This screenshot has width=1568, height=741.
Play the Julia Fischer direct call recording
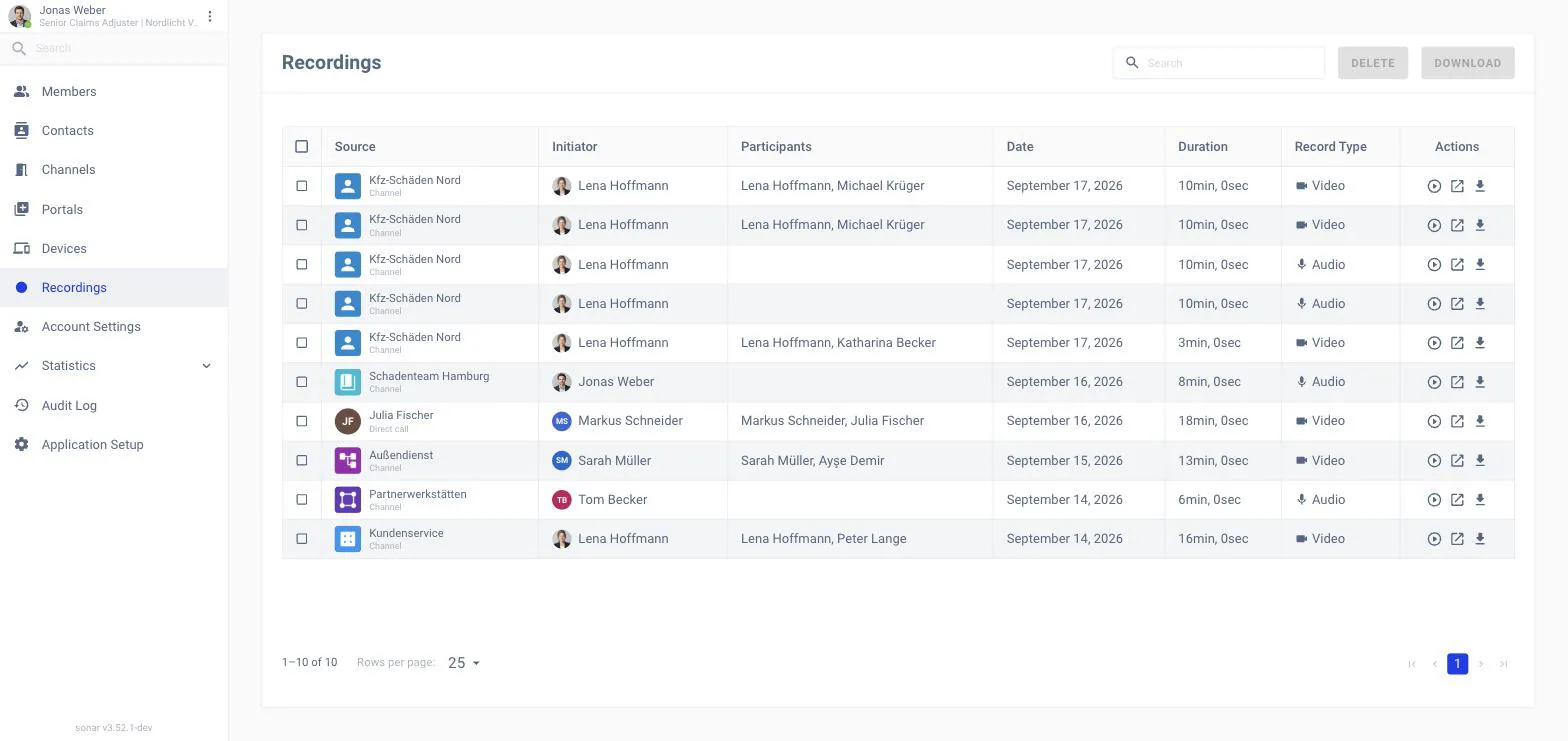pos(1434,421)
